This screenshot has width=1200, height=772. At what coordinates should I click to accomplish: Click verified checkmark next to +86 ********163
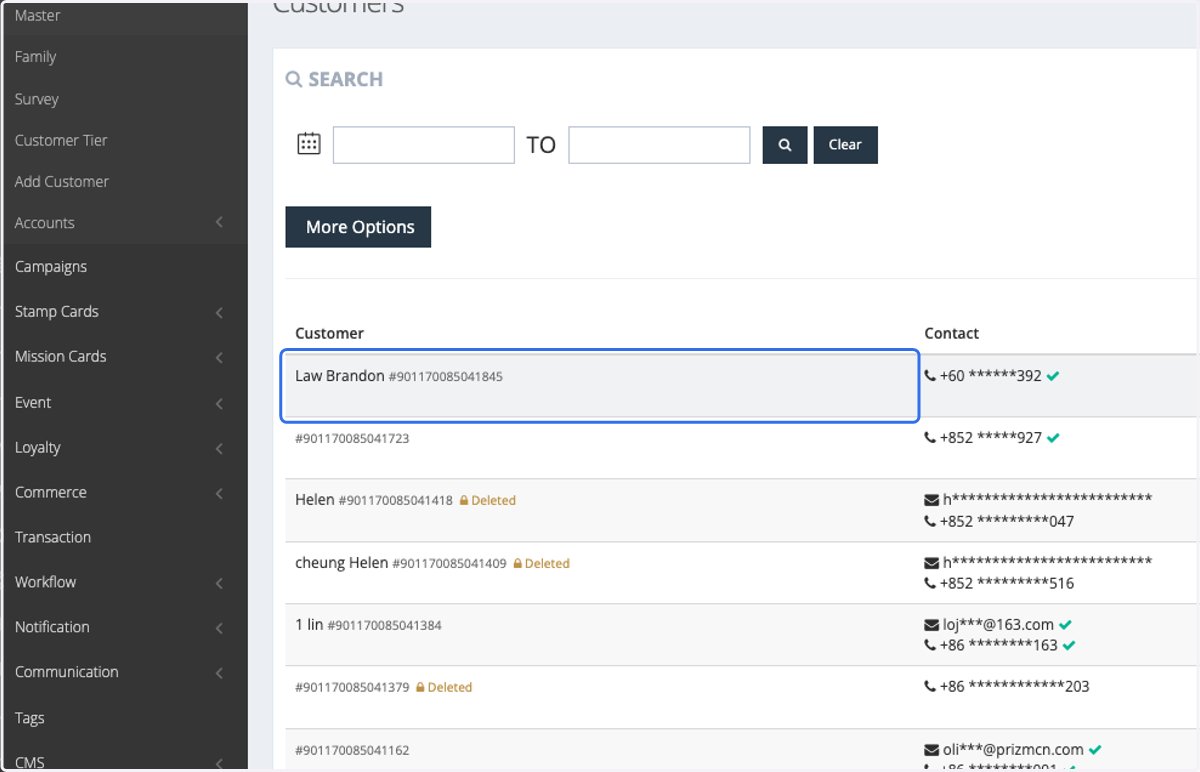(1069, 646)
